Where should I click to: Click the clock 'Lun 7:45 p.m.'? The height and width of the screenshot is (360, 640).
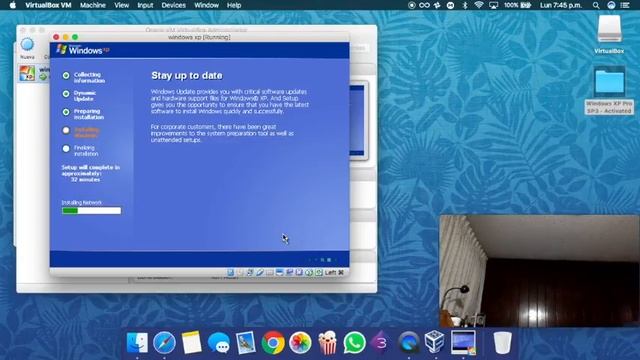coord(560,5)
